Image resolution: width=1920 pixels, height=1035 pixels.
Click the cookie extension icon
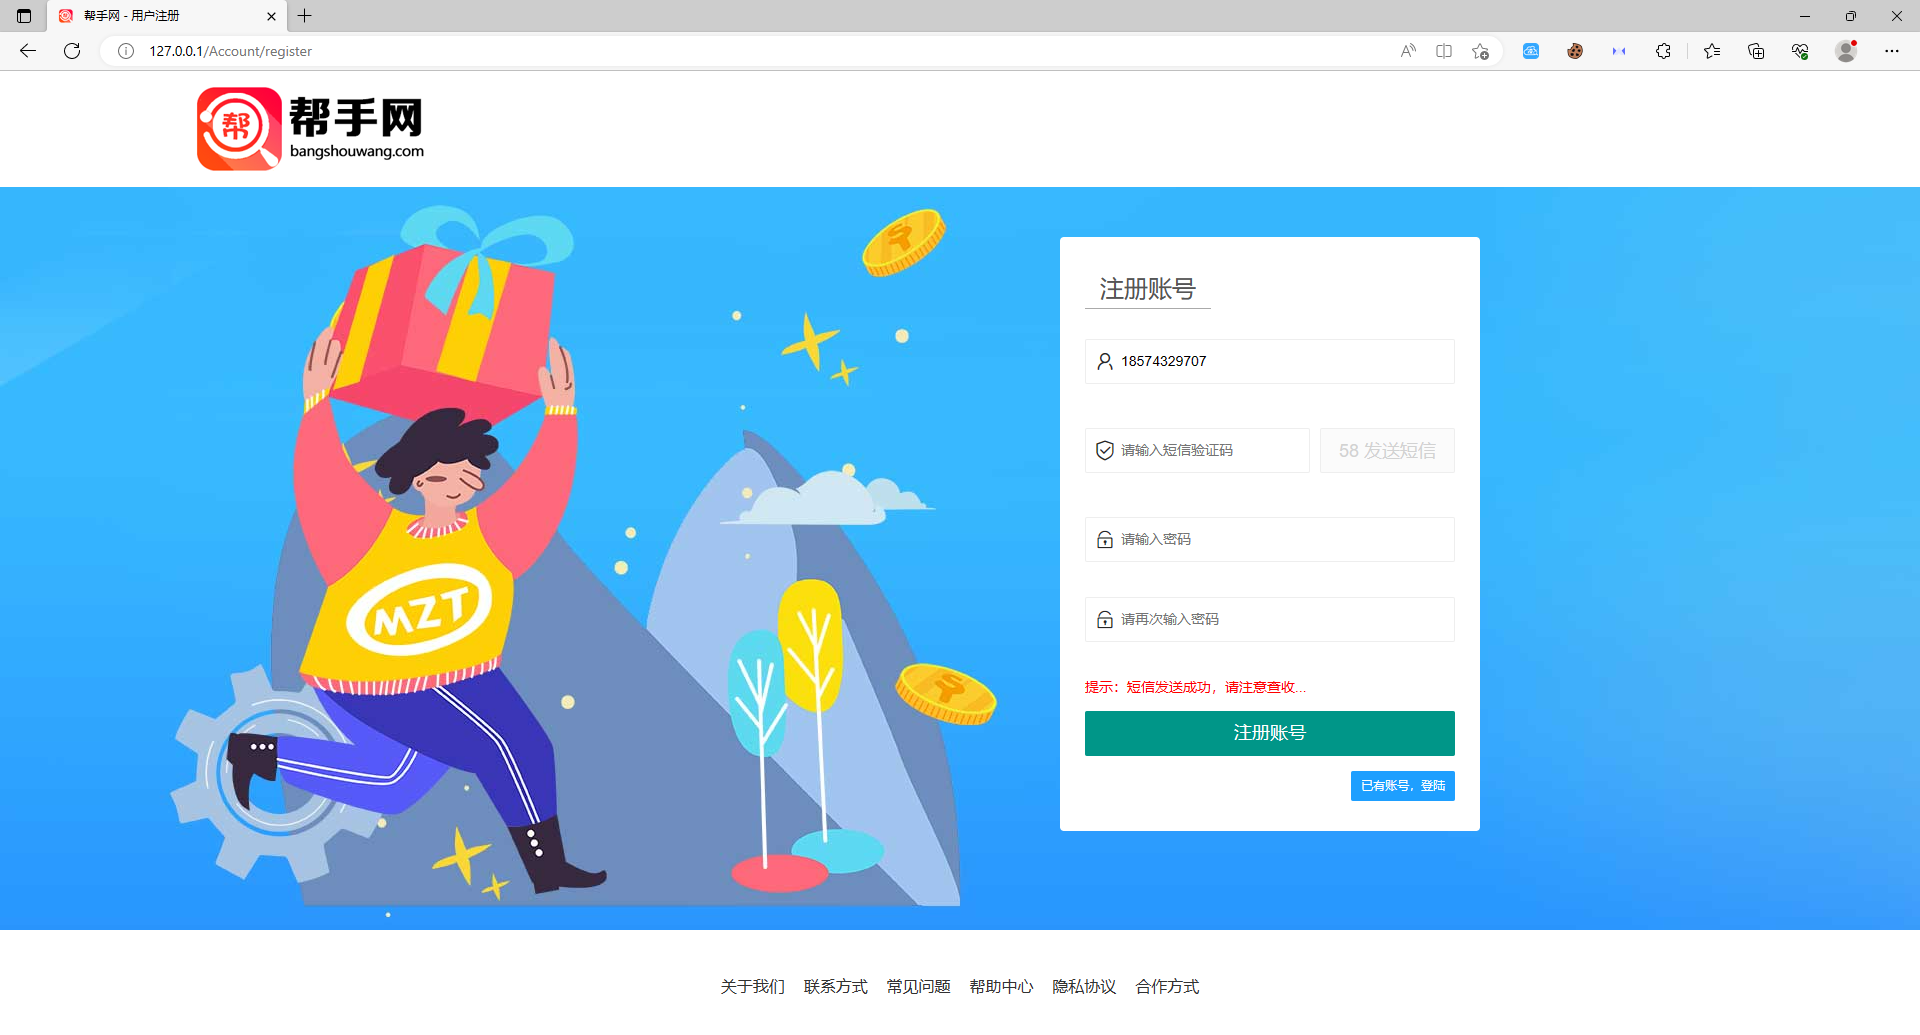[1575, 51]
